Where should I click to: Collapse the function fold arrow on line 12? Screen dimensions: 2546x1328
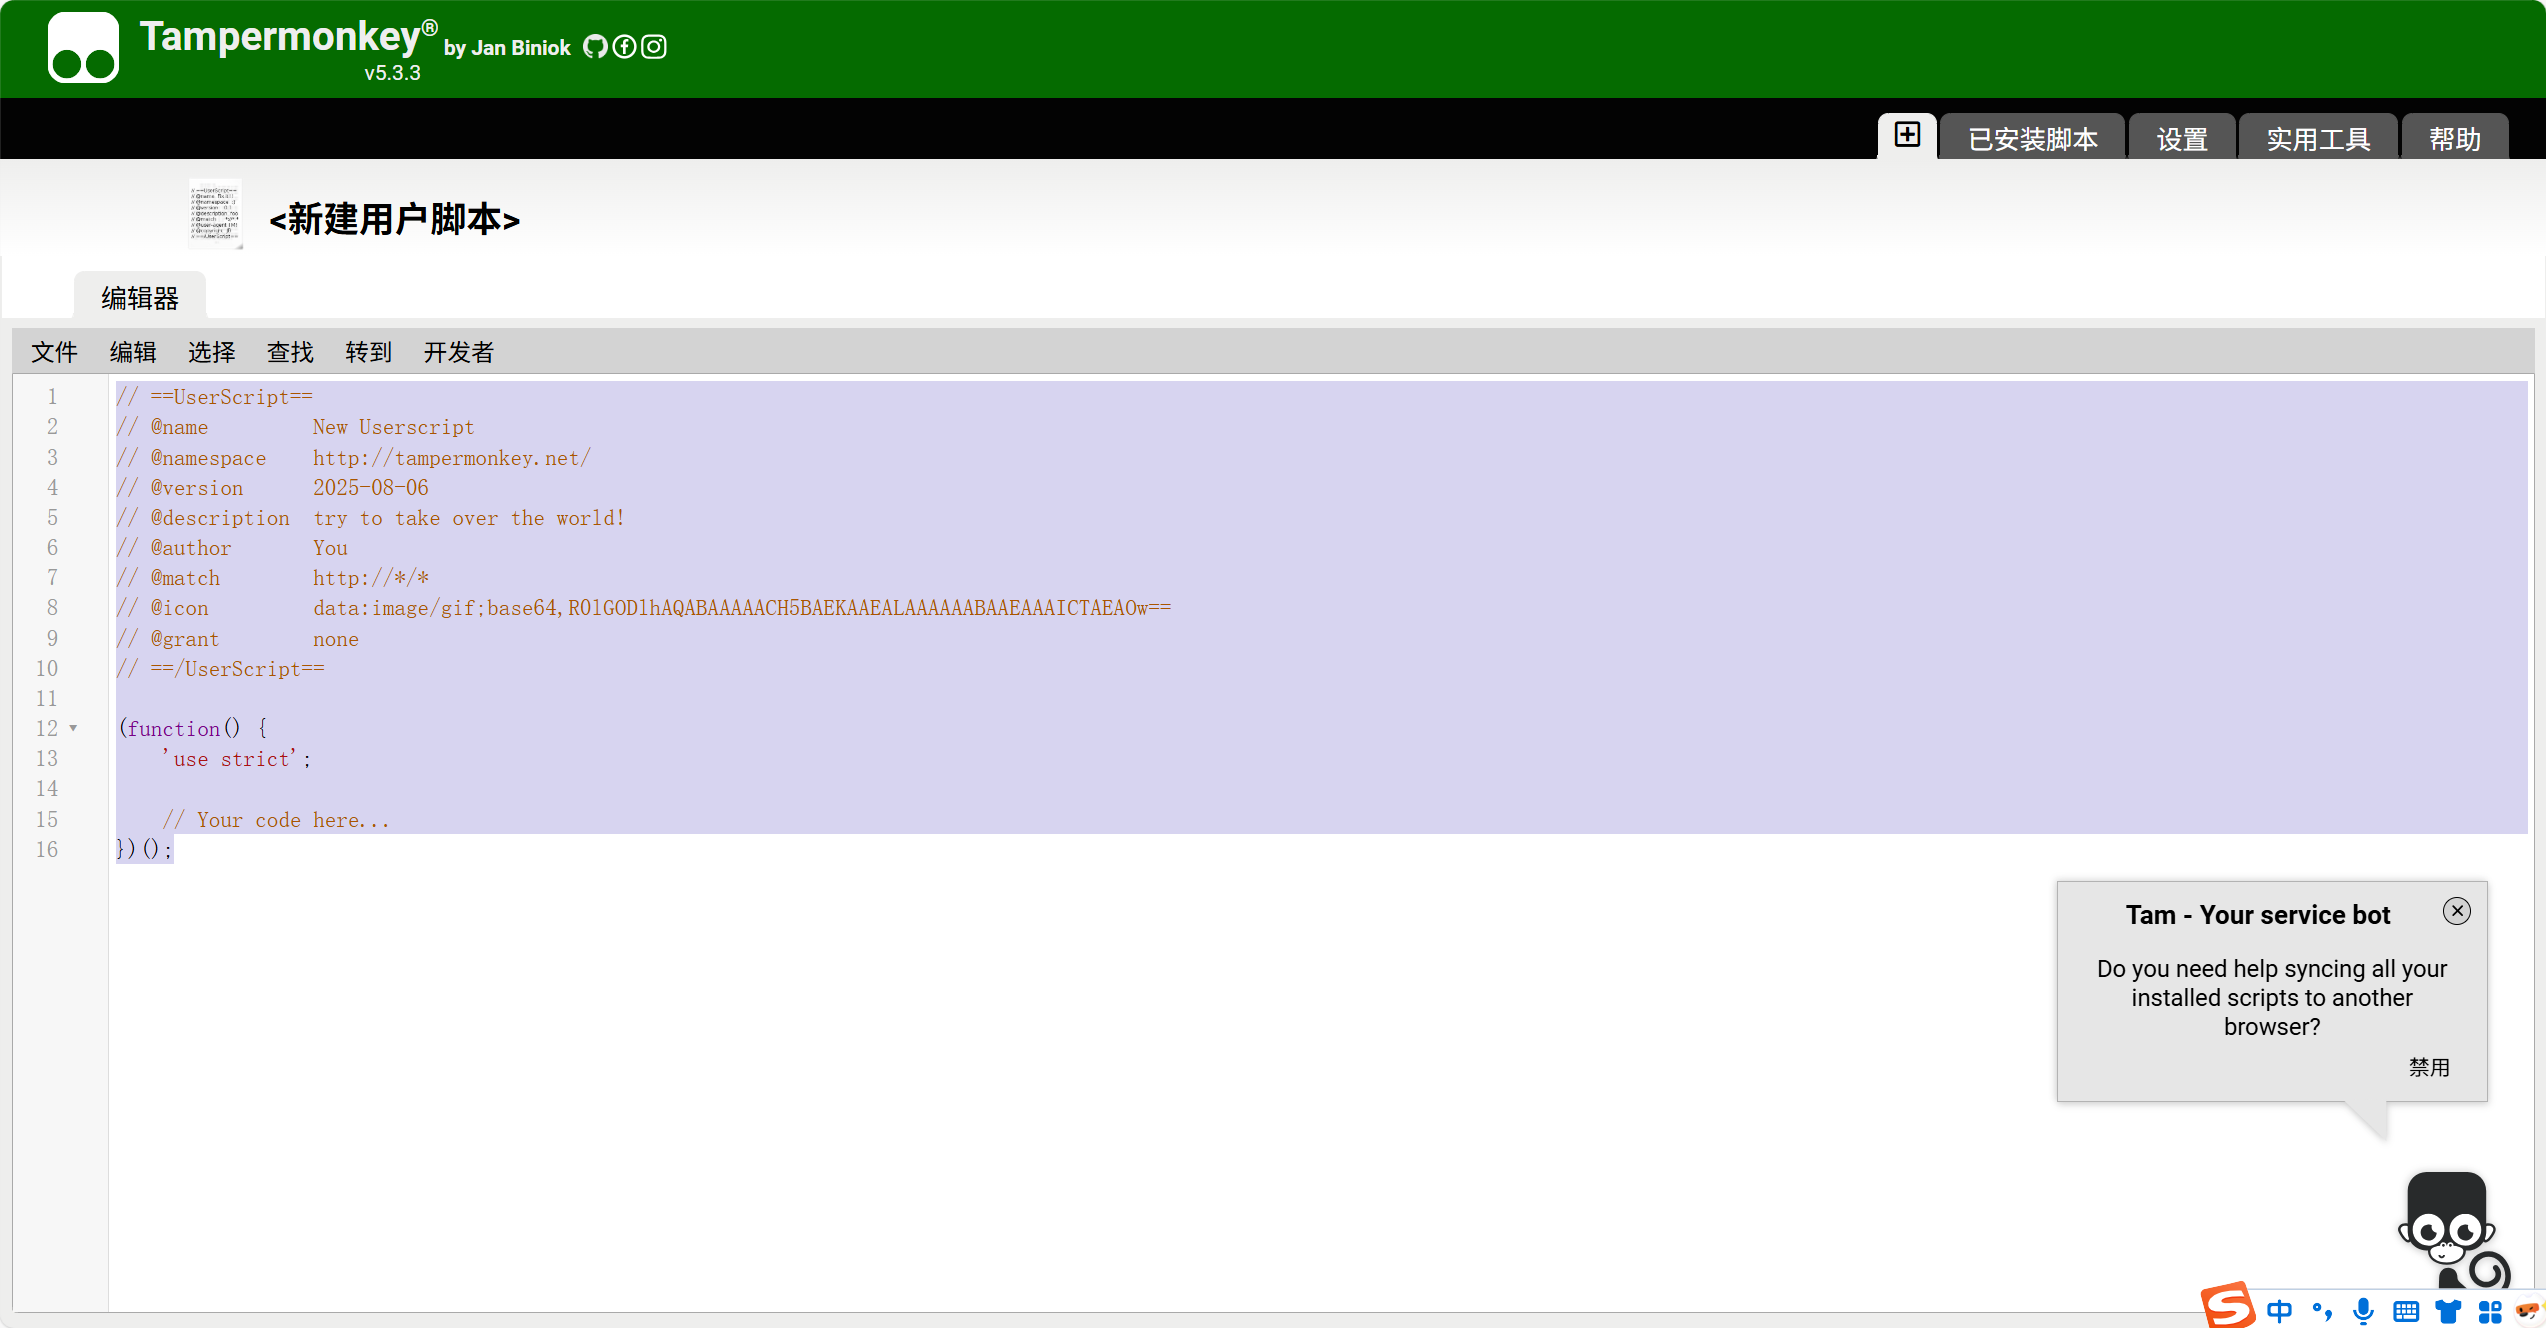73,728
